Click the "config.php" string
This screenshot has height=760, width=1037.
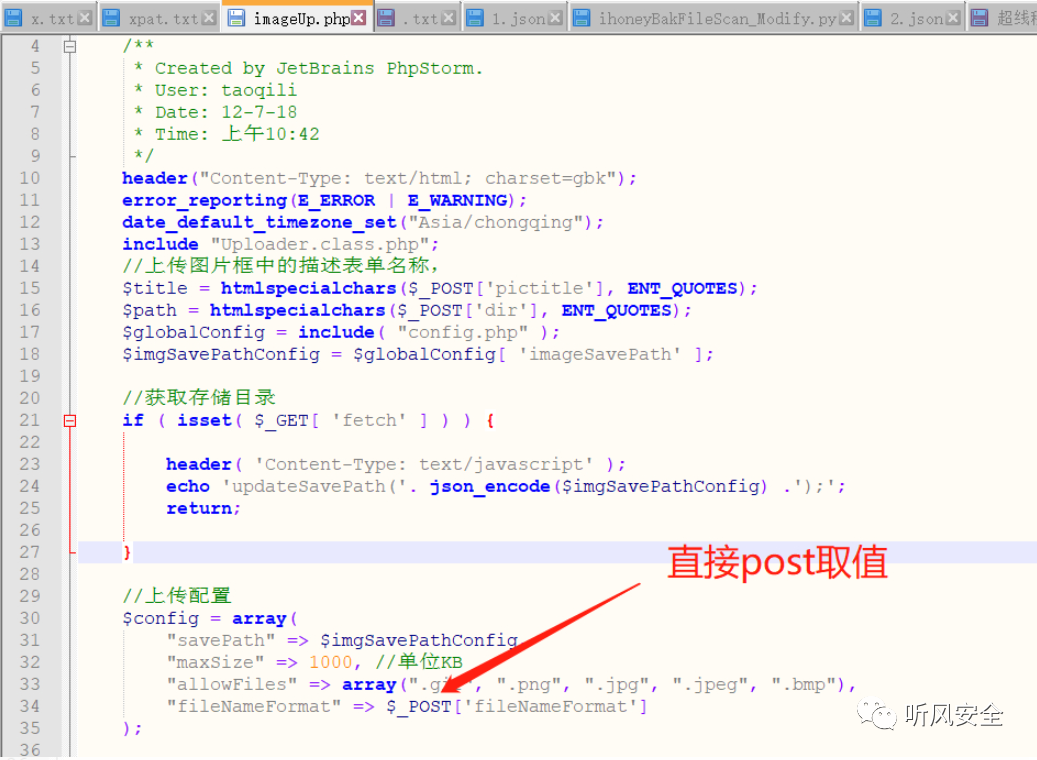click(x=463, y=332)
